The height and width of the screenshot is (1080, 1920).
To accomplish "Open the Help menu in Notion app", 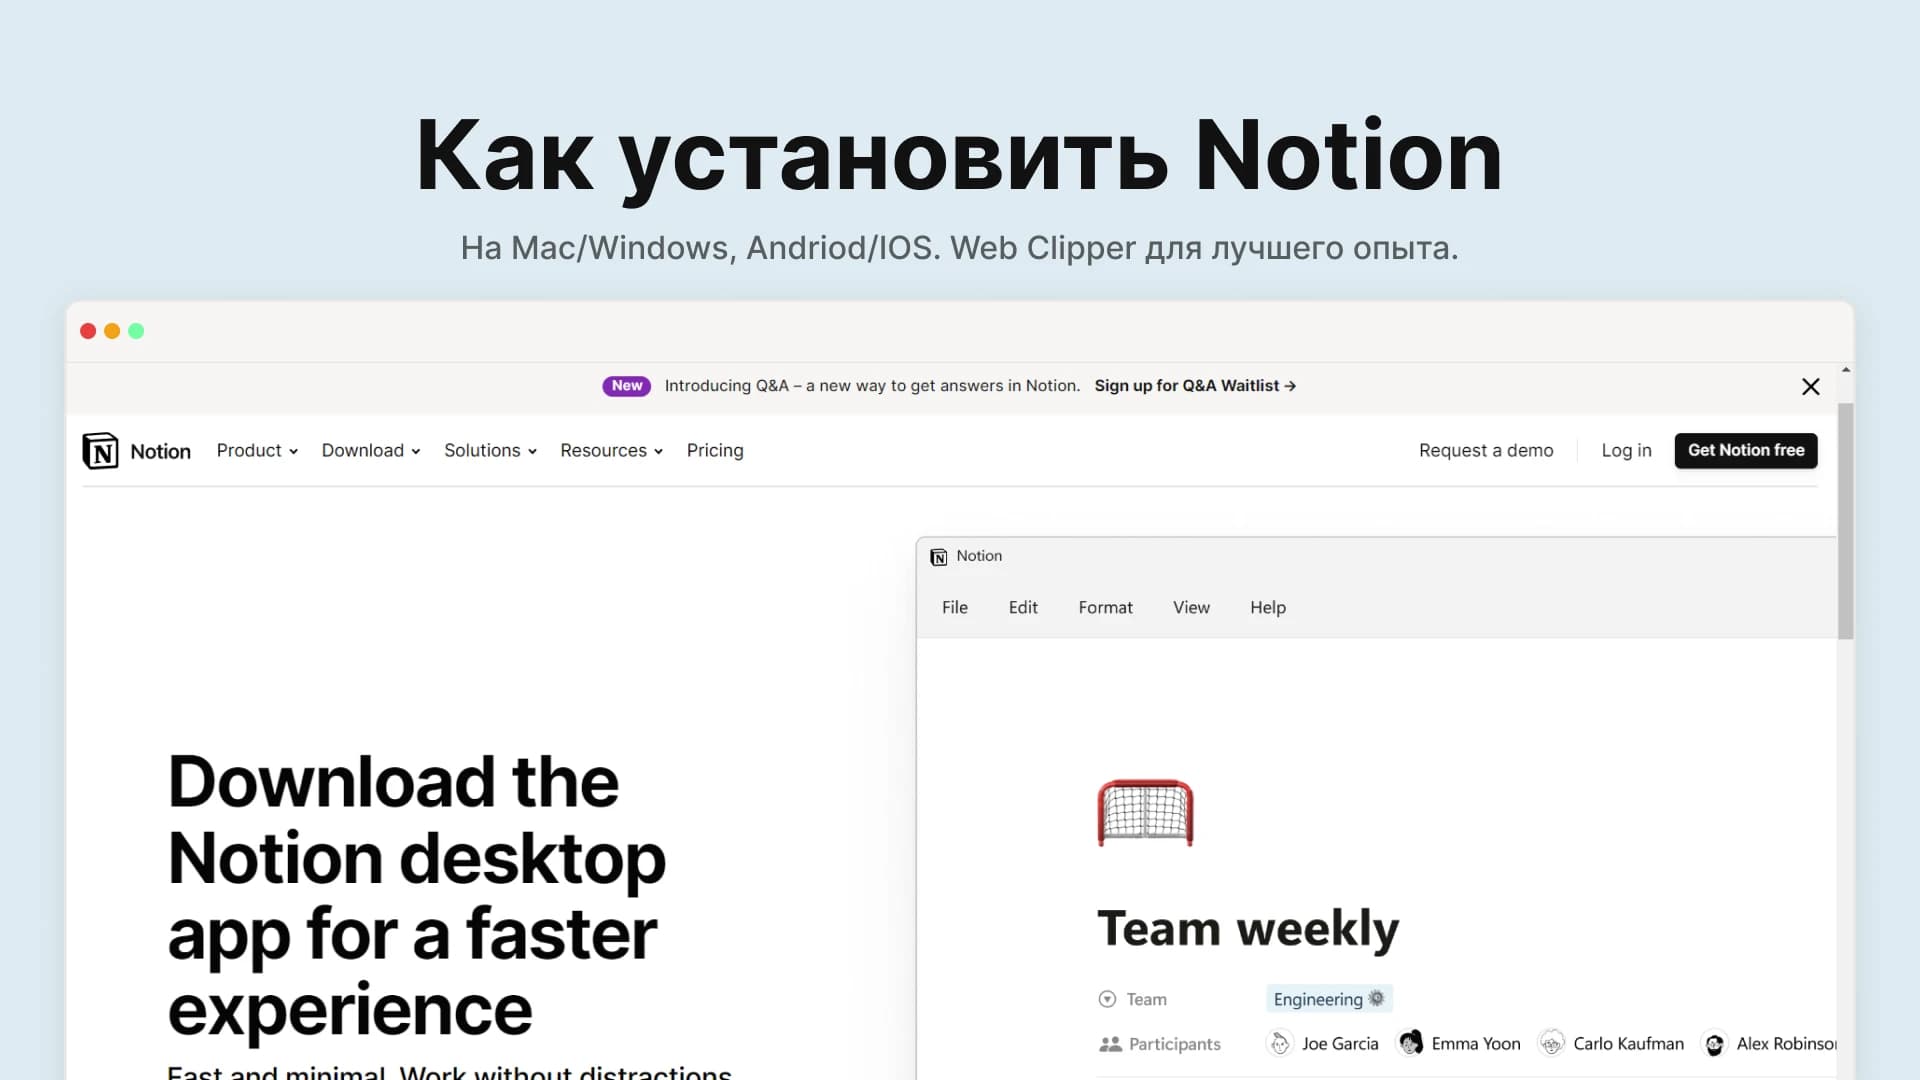I will [1268, 608].
